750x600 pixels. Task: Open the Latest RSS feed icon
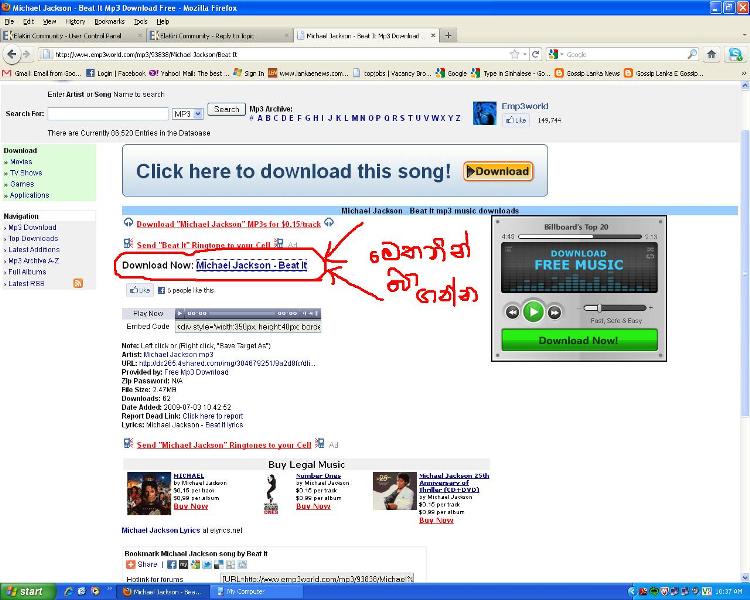point(78,283)
